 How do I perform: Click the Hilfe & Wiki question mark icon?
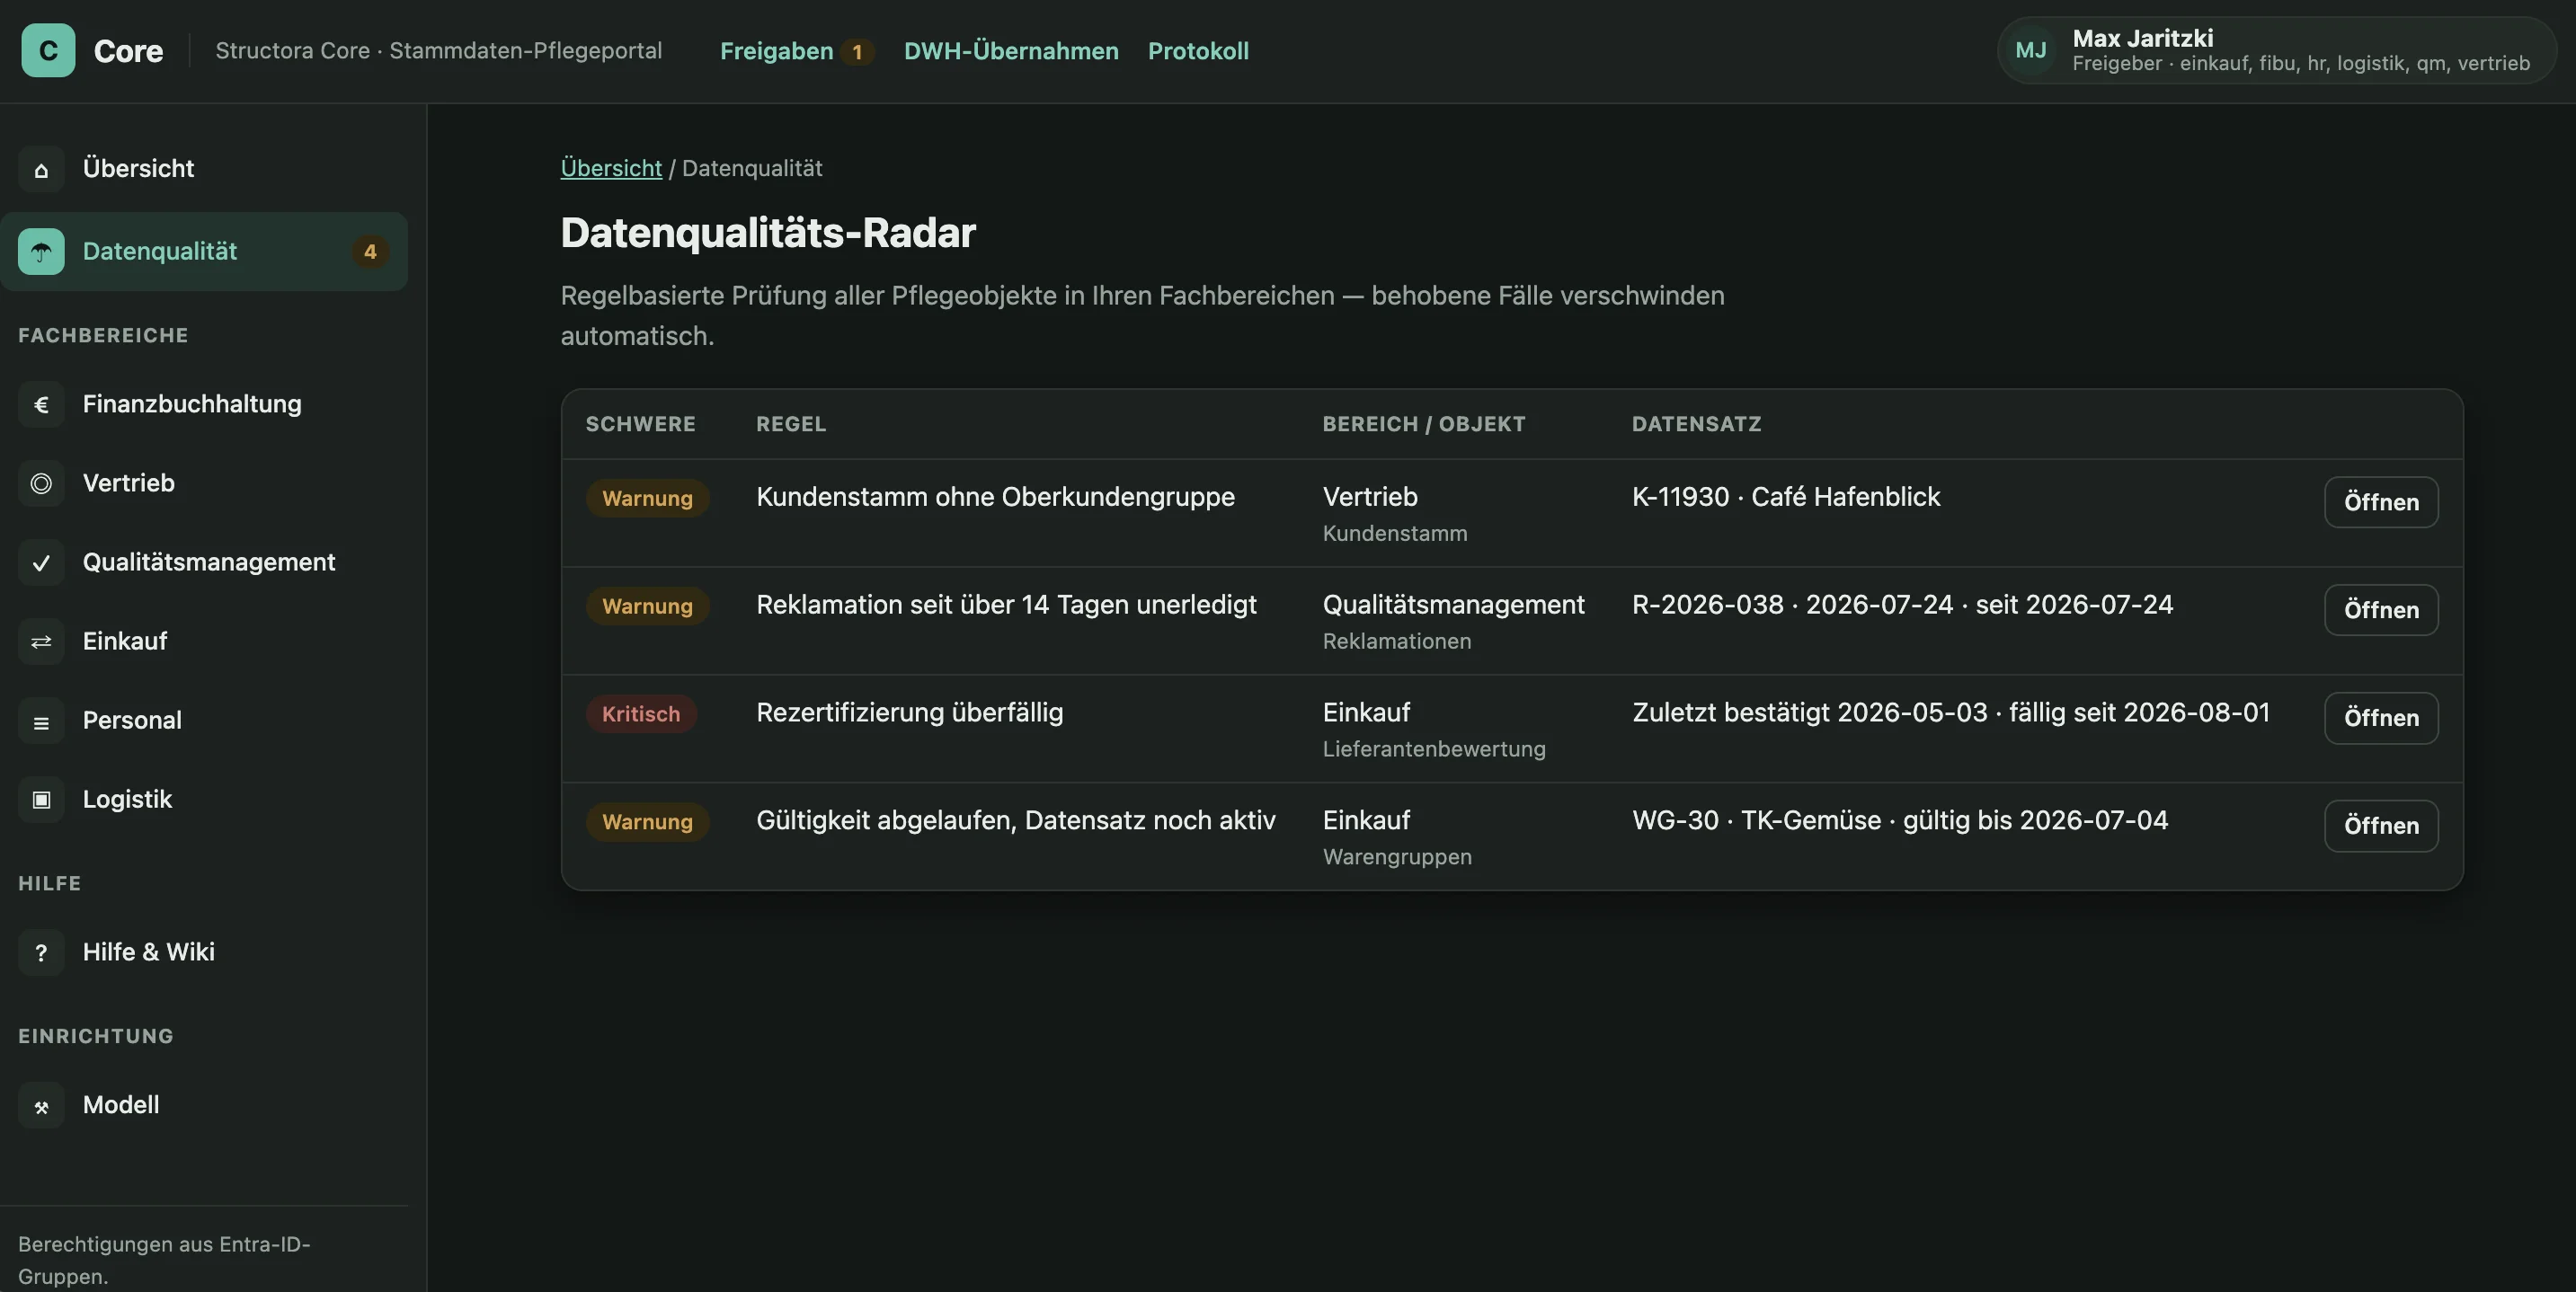click(41, 952)
